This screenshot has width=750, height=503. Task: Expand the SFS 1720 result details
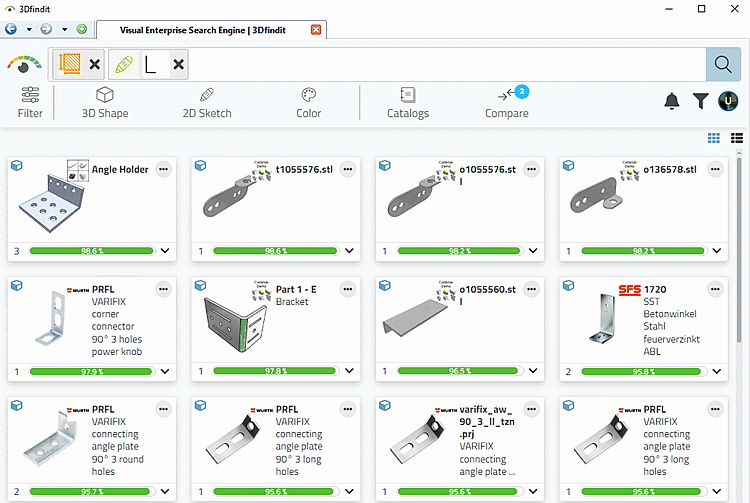(717, 371)
